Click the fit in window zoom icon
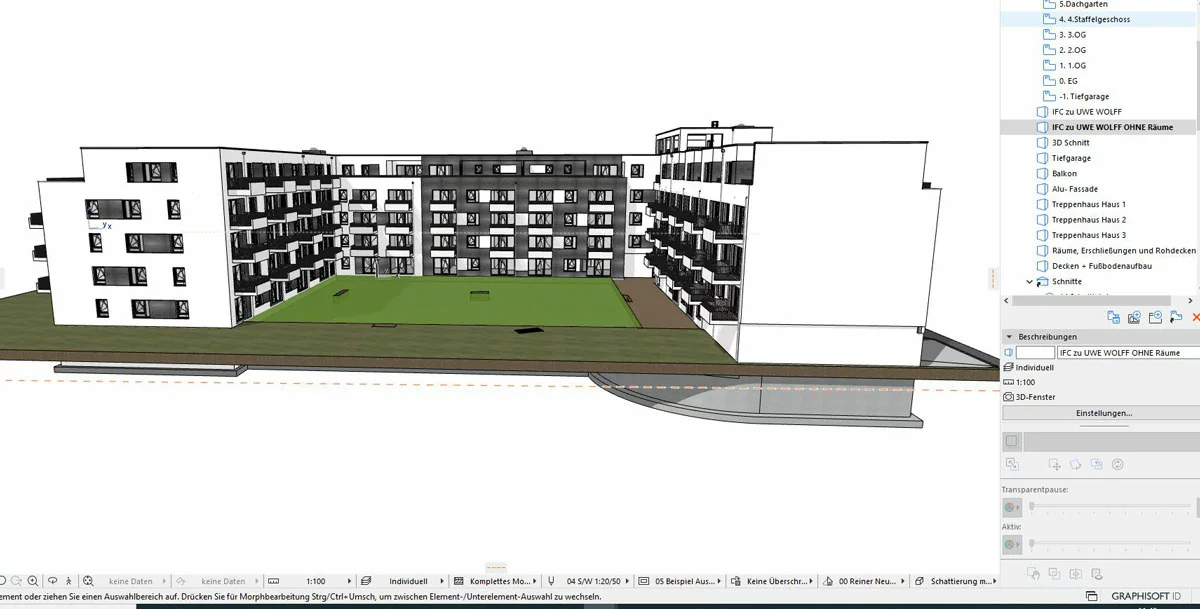The height and width of the screenshot is (609, 1200). (x=89, y=581)
